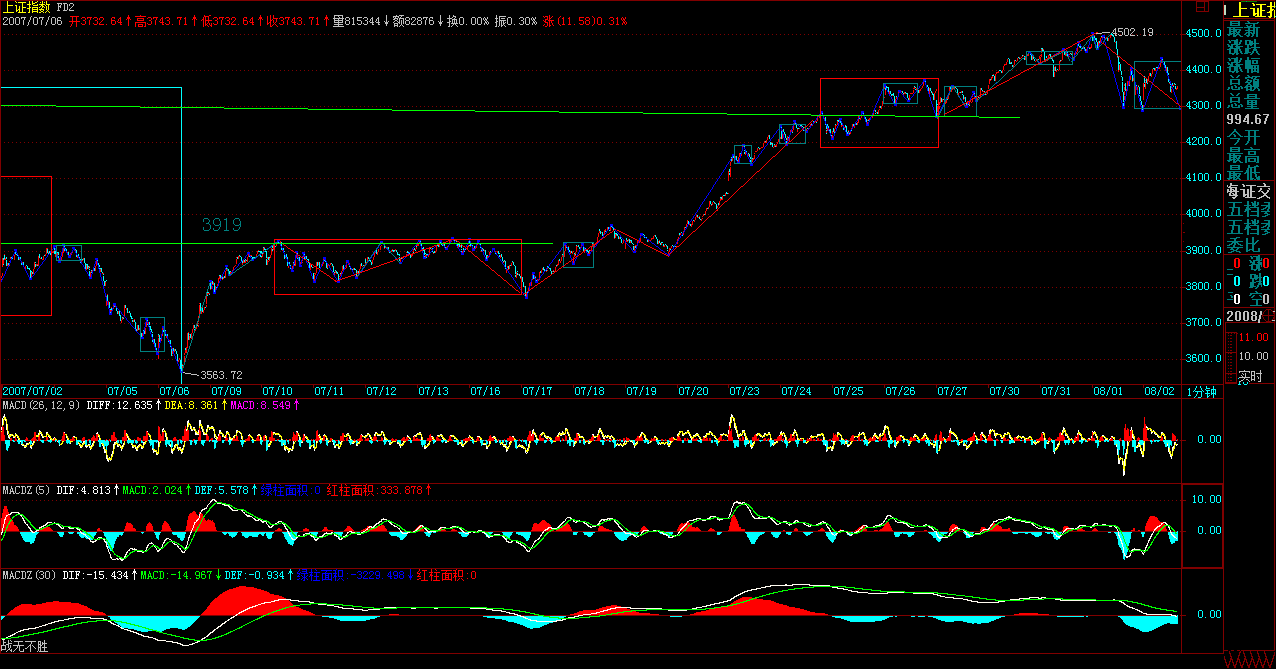Click the 4000.0 price axis label

[1202, 214]
